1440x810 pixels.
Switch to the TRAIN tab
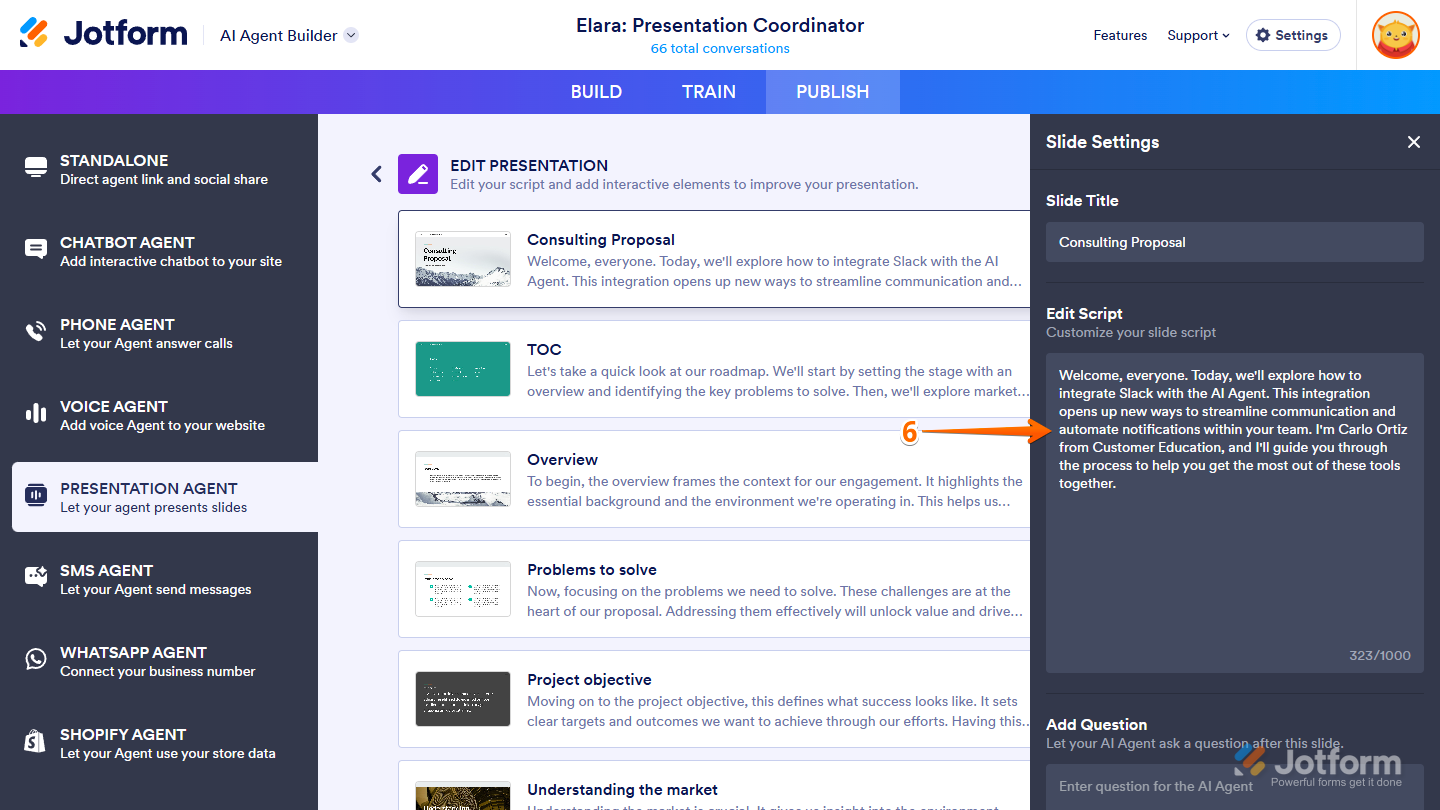coord(709,92)
